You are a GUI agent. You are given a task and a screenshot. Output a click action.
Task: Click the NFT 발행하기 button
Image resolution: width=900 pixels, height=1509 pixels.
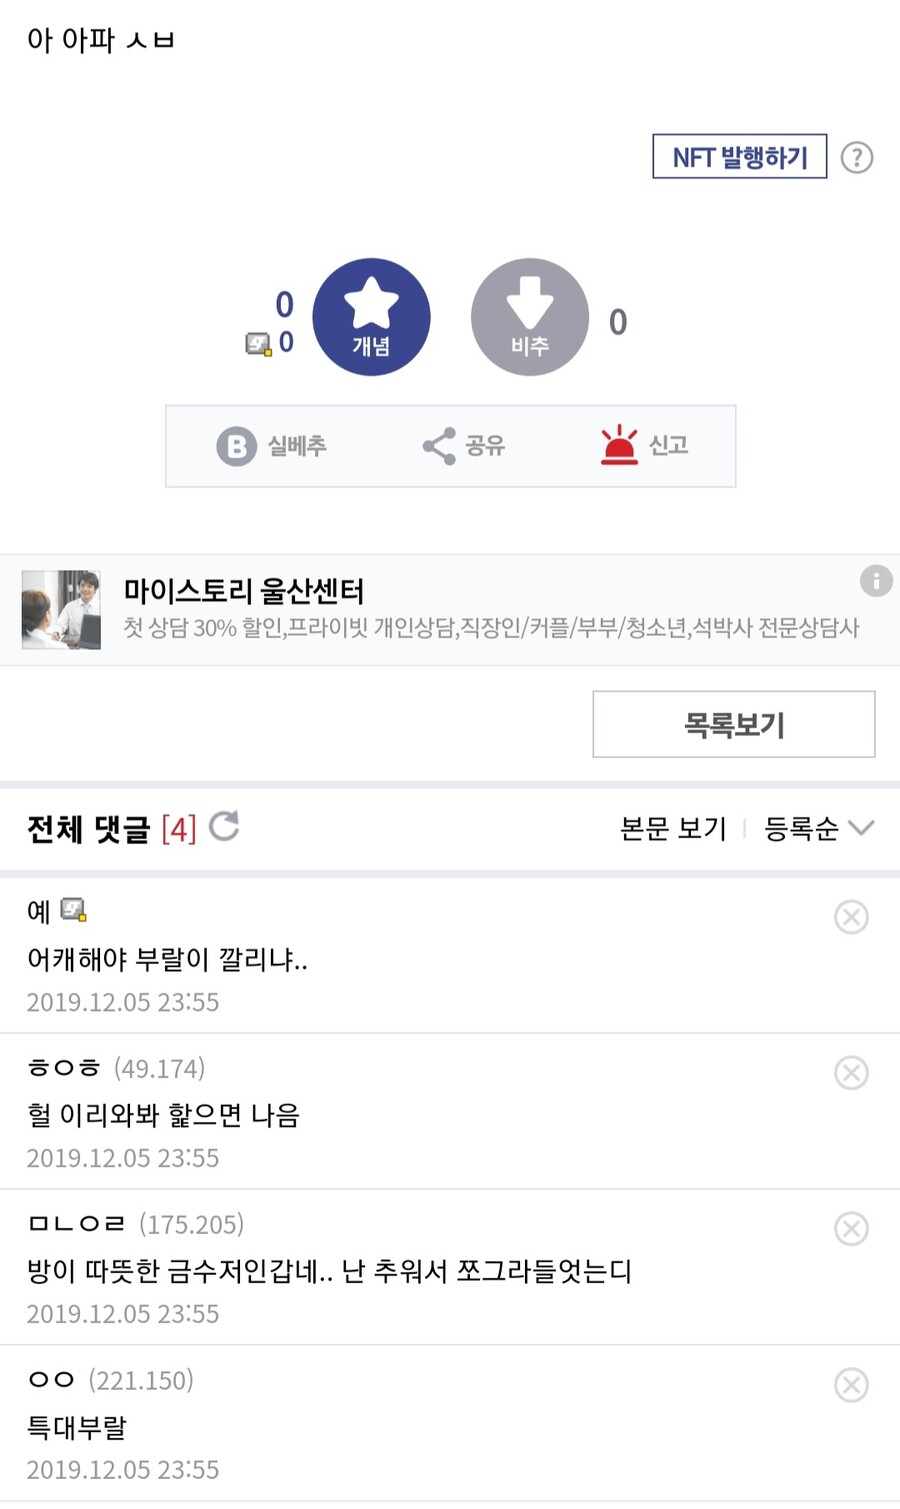pos(739,156)
